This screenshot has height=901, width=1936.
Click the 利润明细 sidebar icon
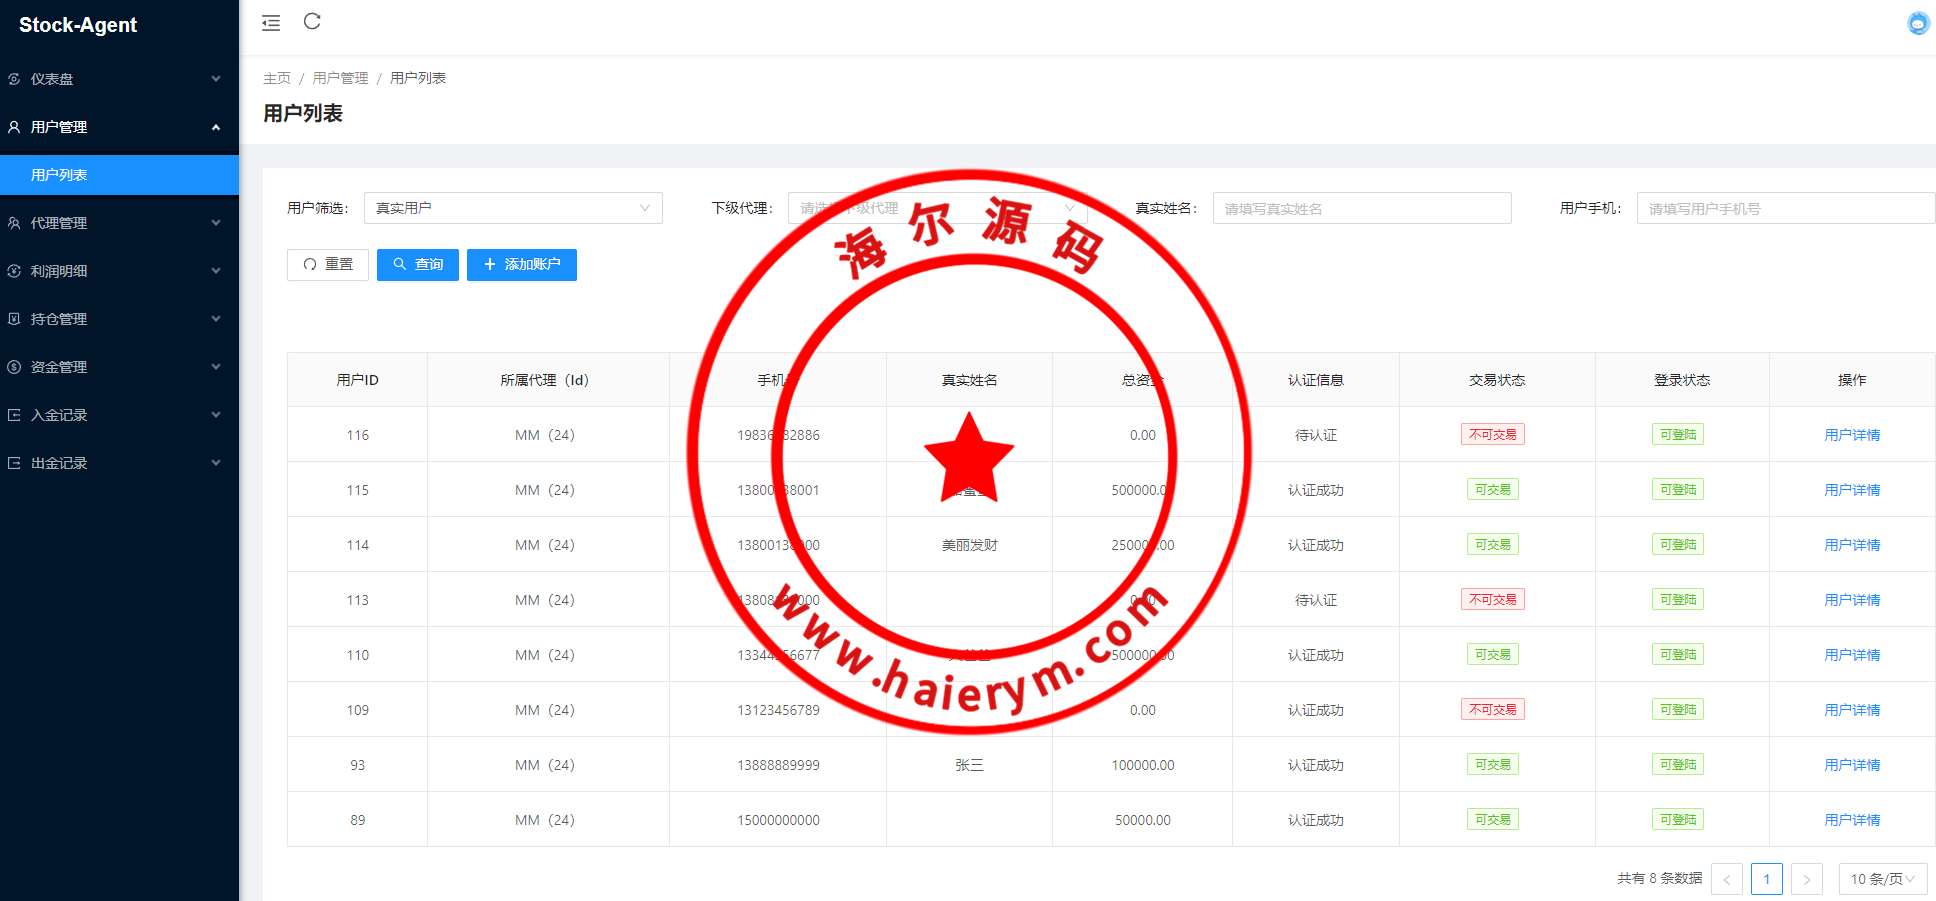coord(14,271)
